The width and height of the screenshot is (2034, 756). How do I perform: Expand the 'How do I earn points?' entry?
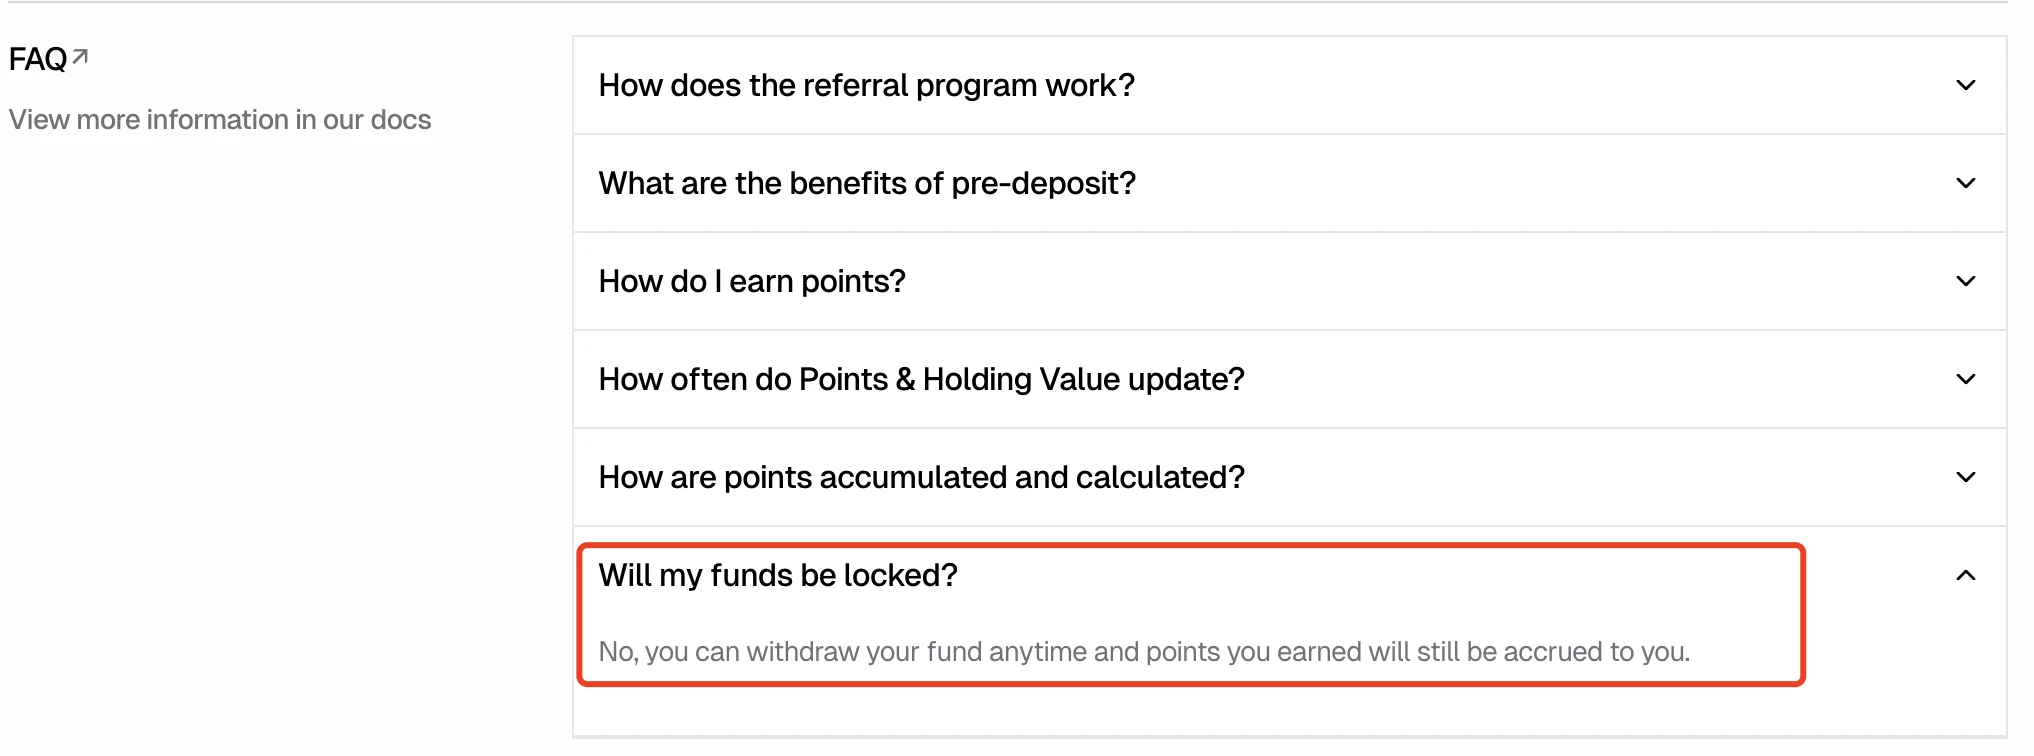[751, 281]
